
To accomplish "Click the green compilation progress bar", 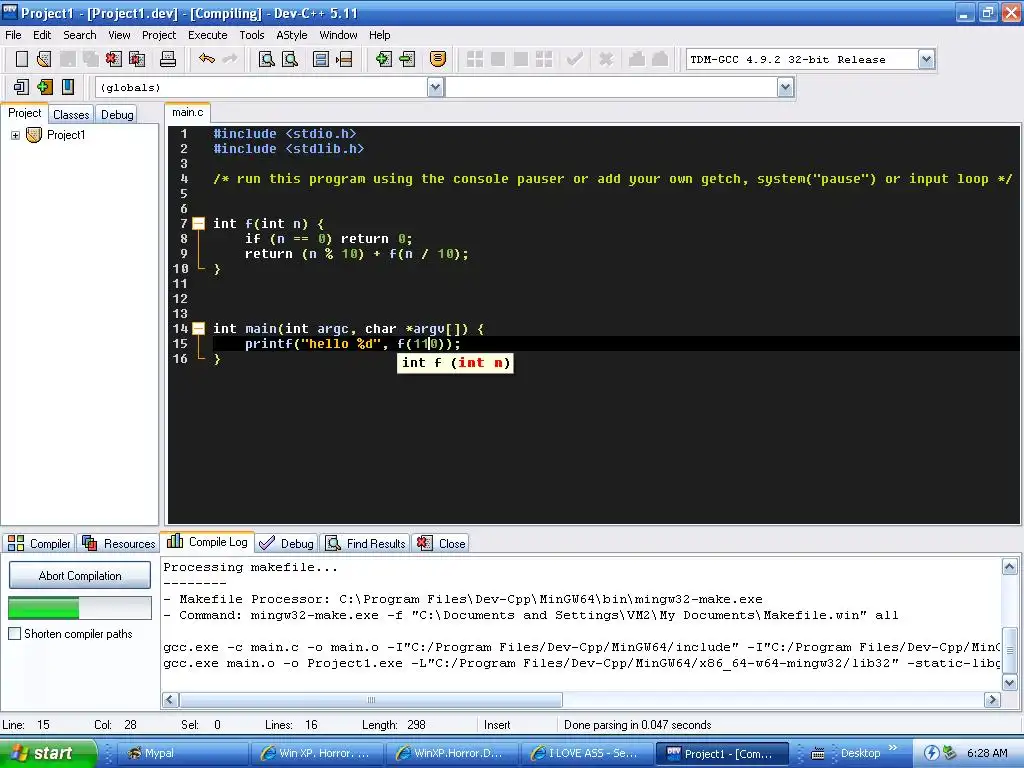I will [80, 608].
